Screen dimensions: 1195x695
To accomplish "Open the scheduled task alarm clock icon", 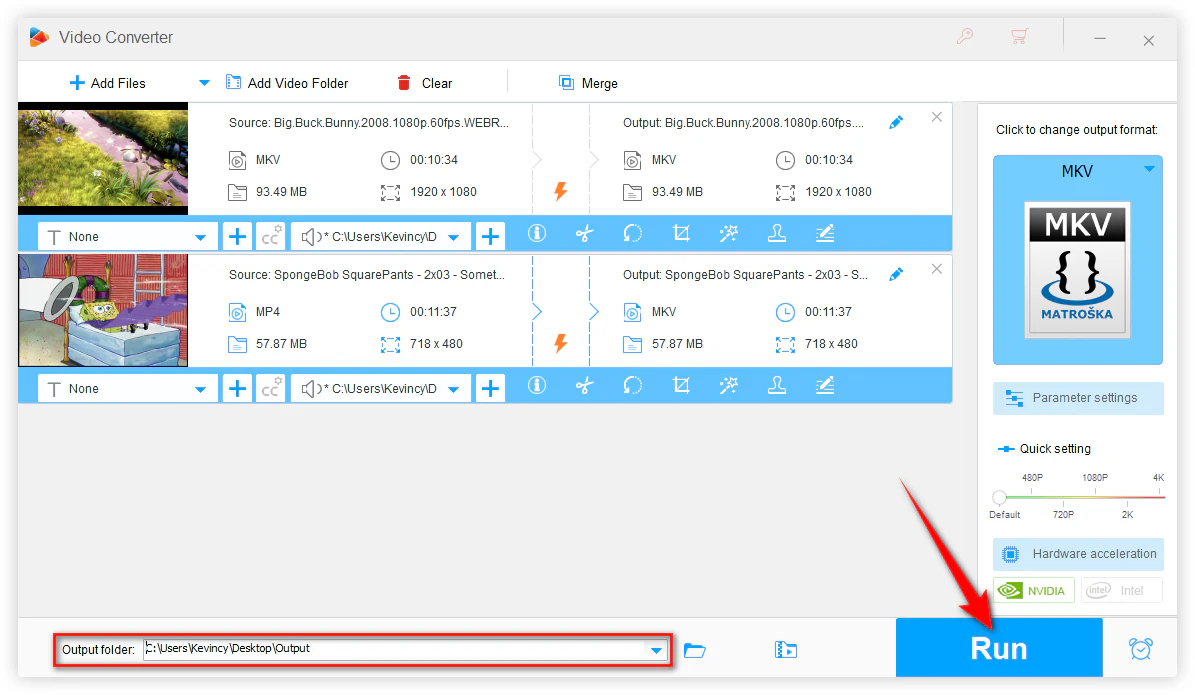I will coord(1140,649).
